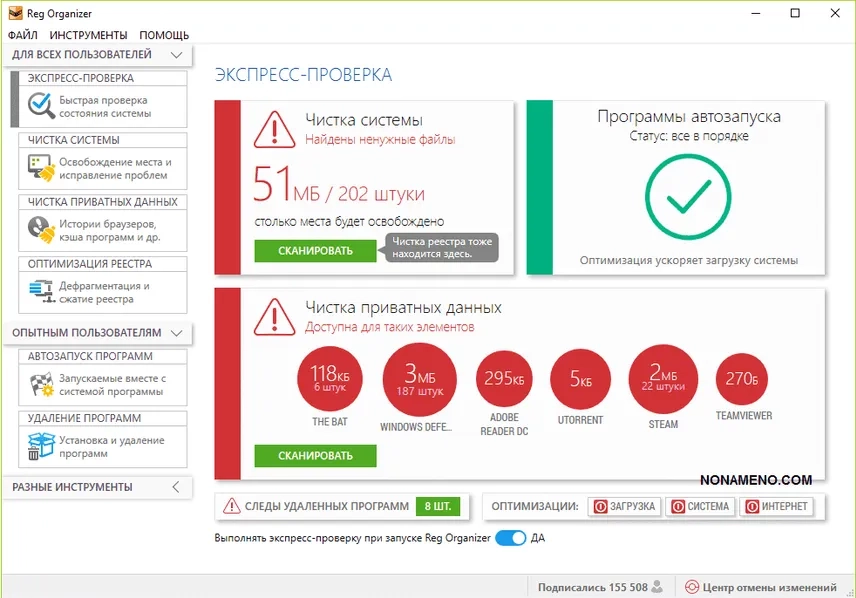The height and width of the screenshot is (598, 856).
Task: Toggle the ИНТЕРНЕТ optimization button
Action: pyautogui.click(x=776, y=507)
